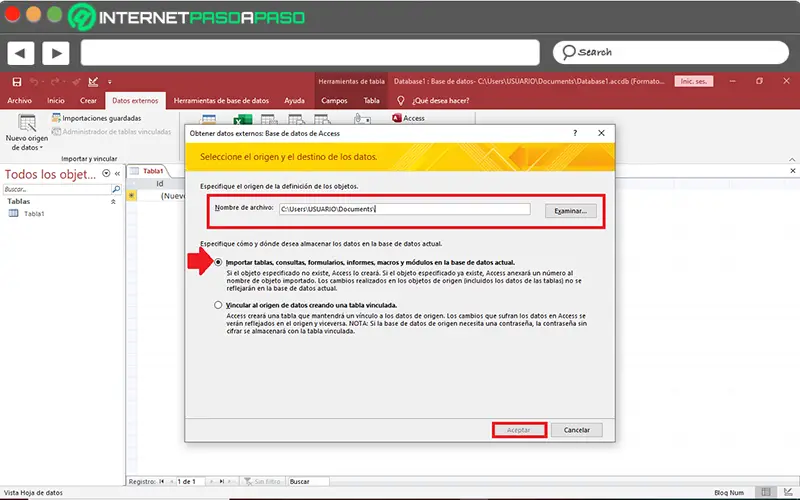Image resolution: width=800 pixels, height=500 pixels.
Task: Collapse the ribbon with the chevron
Action: [x=792, y=160]
